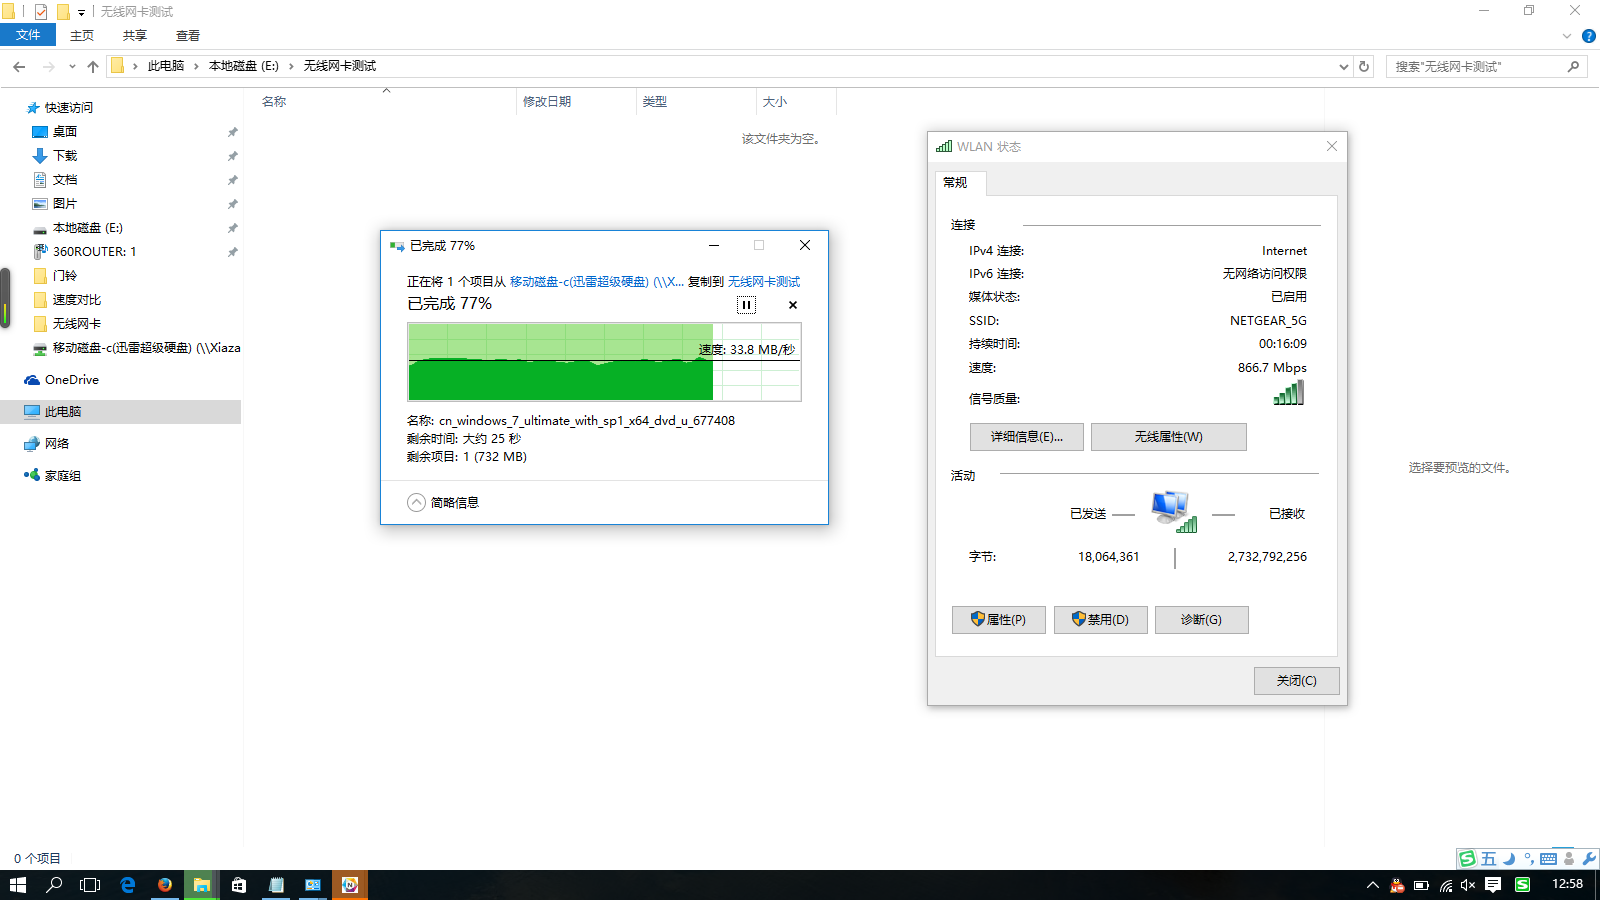The height and width of the screenshot is (900, 1600).
Task: Open destination link 无线网卡测试 in copy dialog
Action: 764,282
